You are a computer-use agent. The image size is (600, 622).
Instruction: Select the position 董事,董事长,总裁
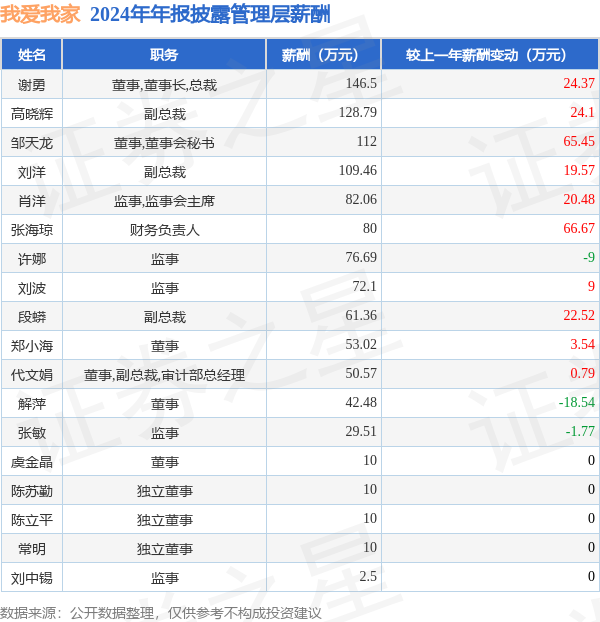click(164, 85)
